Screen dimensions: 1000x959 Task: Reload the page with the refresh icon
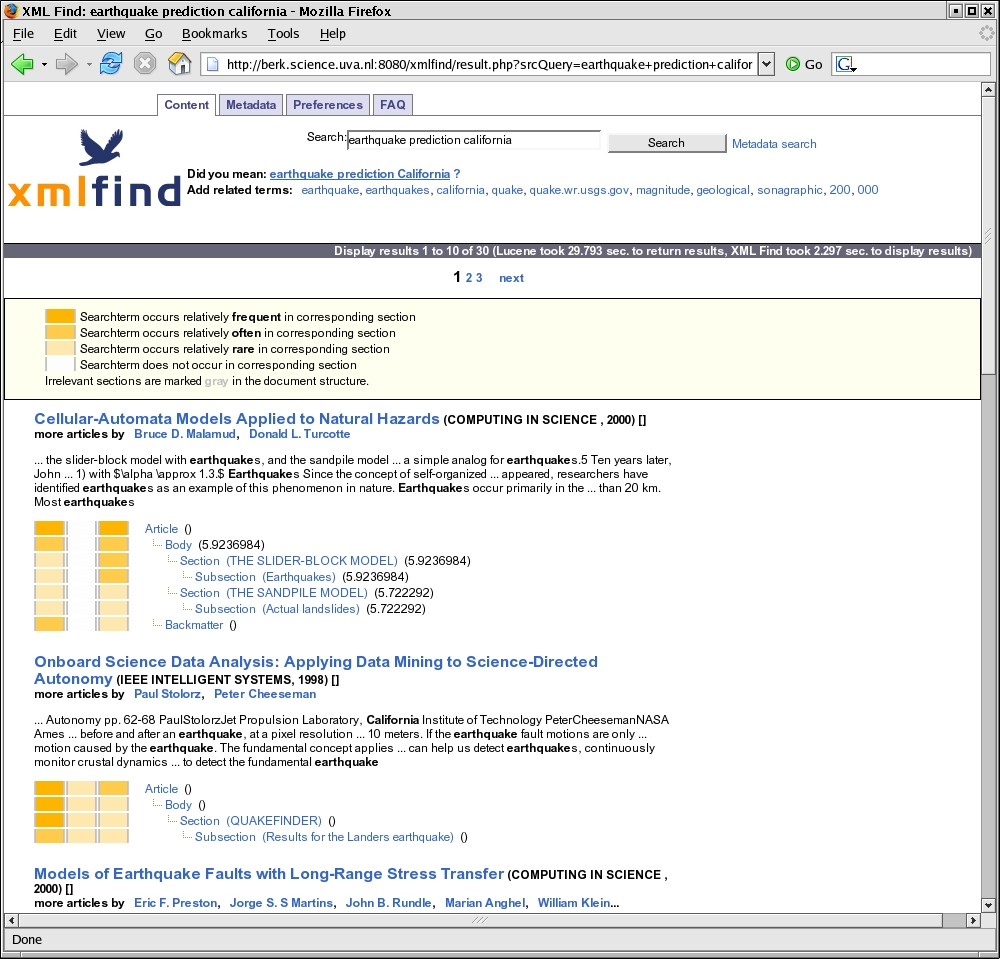click(110, 64)
